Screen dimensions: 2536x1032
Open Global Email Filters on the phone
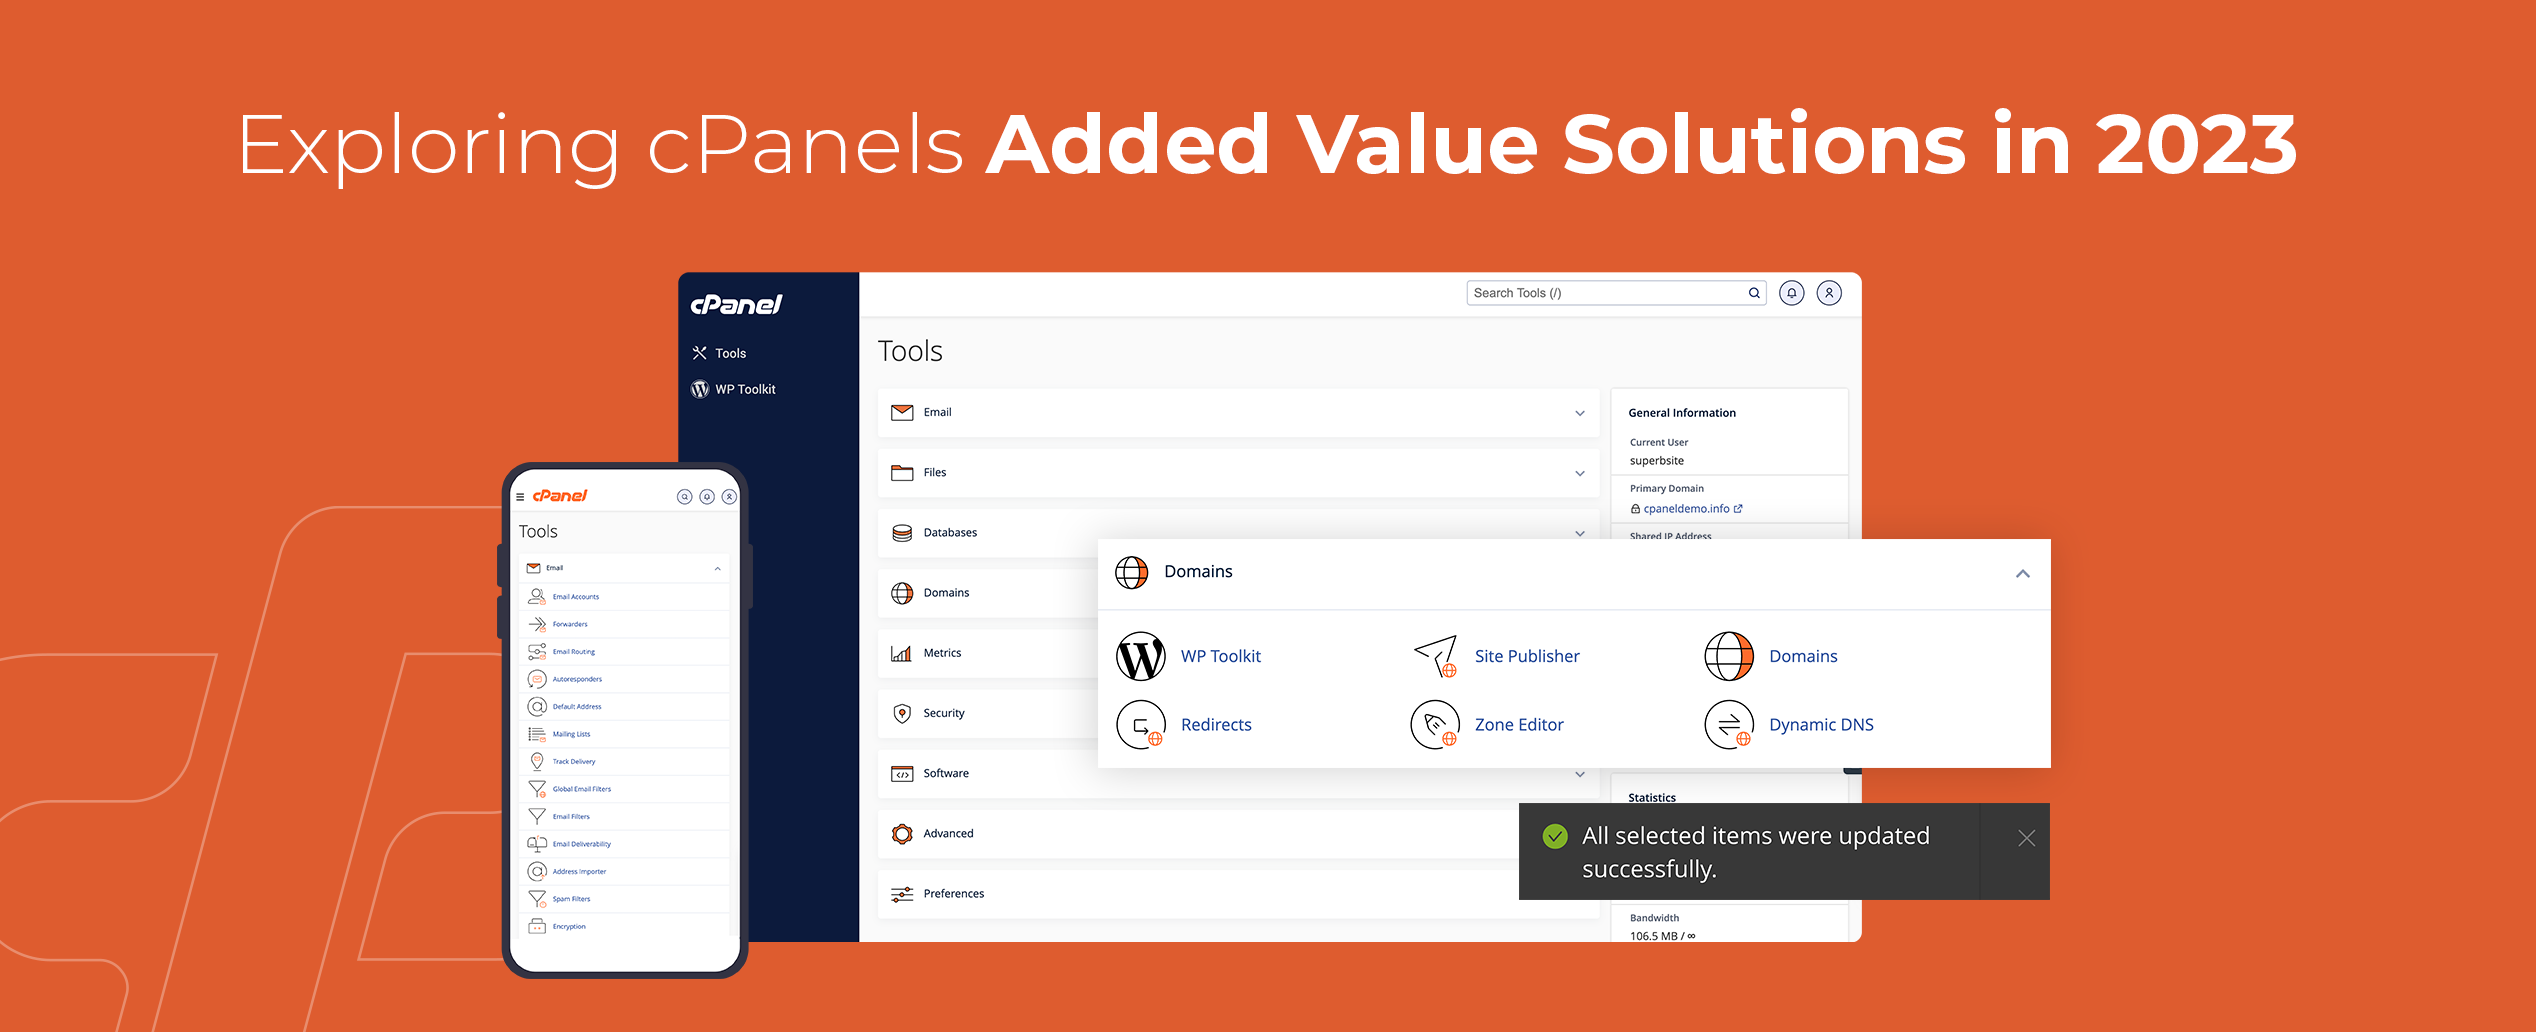tap(581, 789)
